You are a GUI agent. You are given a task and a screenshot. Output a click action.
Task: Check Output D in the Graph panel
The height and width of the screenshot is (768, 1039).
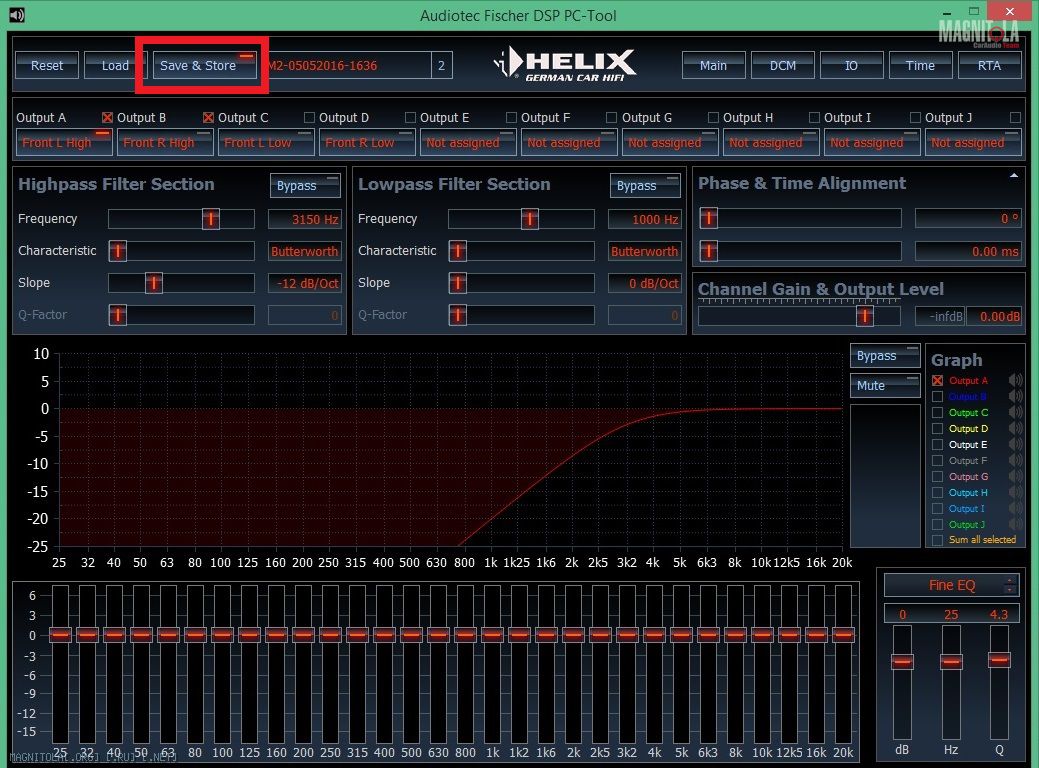[x=937, y=428]
